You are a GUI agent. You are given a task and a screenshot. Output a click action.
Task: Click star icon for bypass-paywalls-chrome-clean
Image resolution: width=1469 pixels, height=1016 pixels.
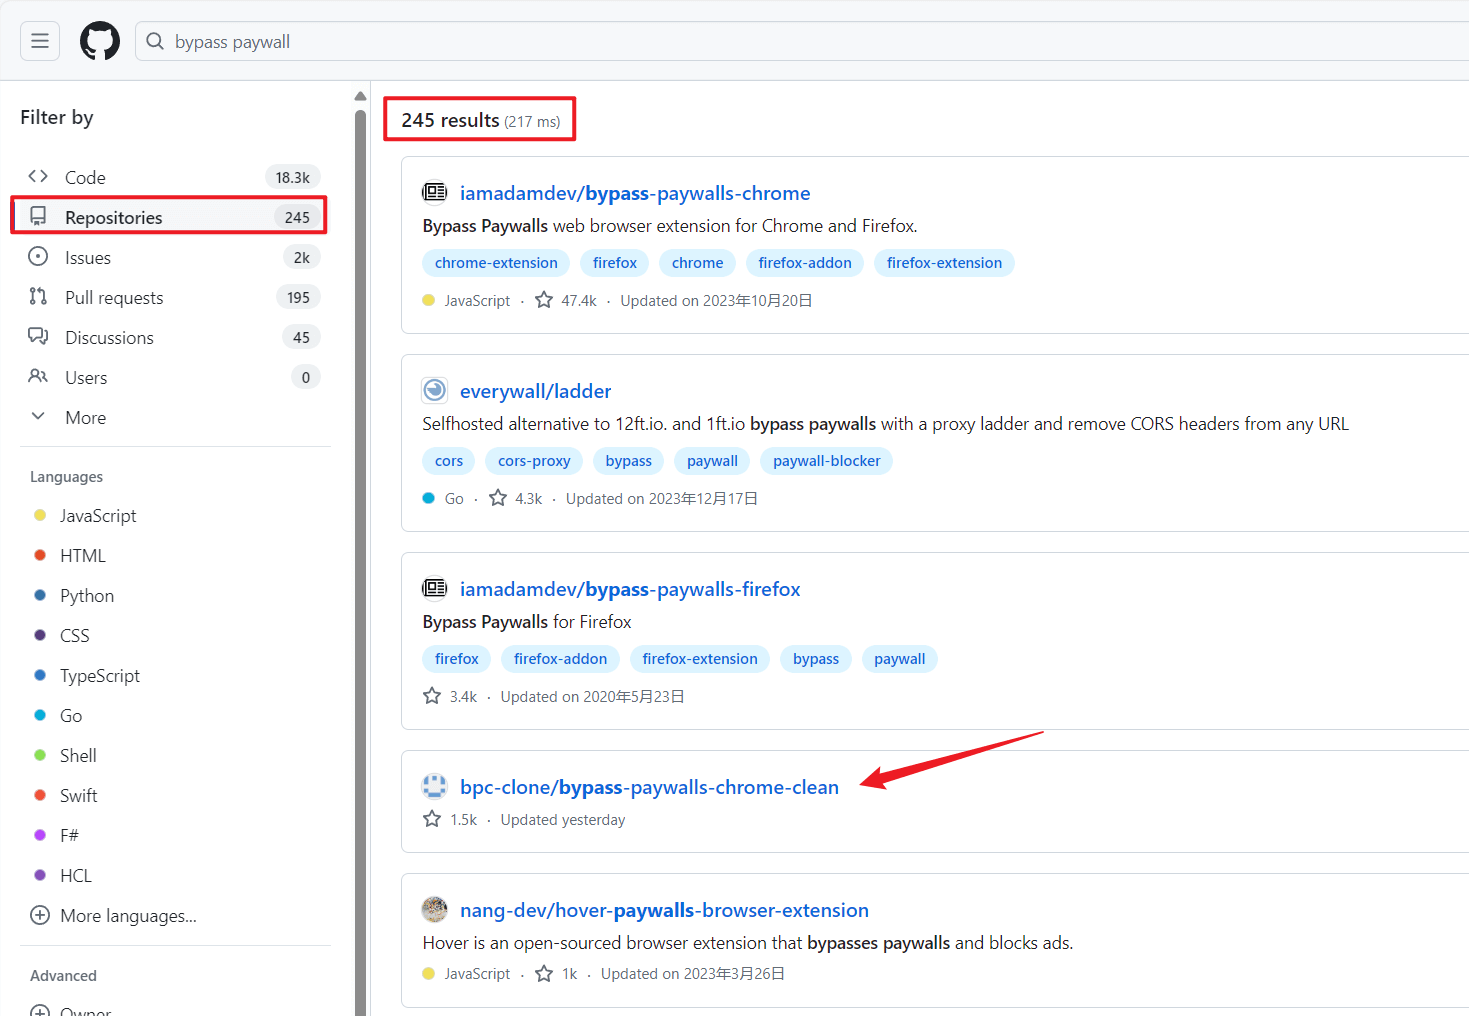coord(432,819)
